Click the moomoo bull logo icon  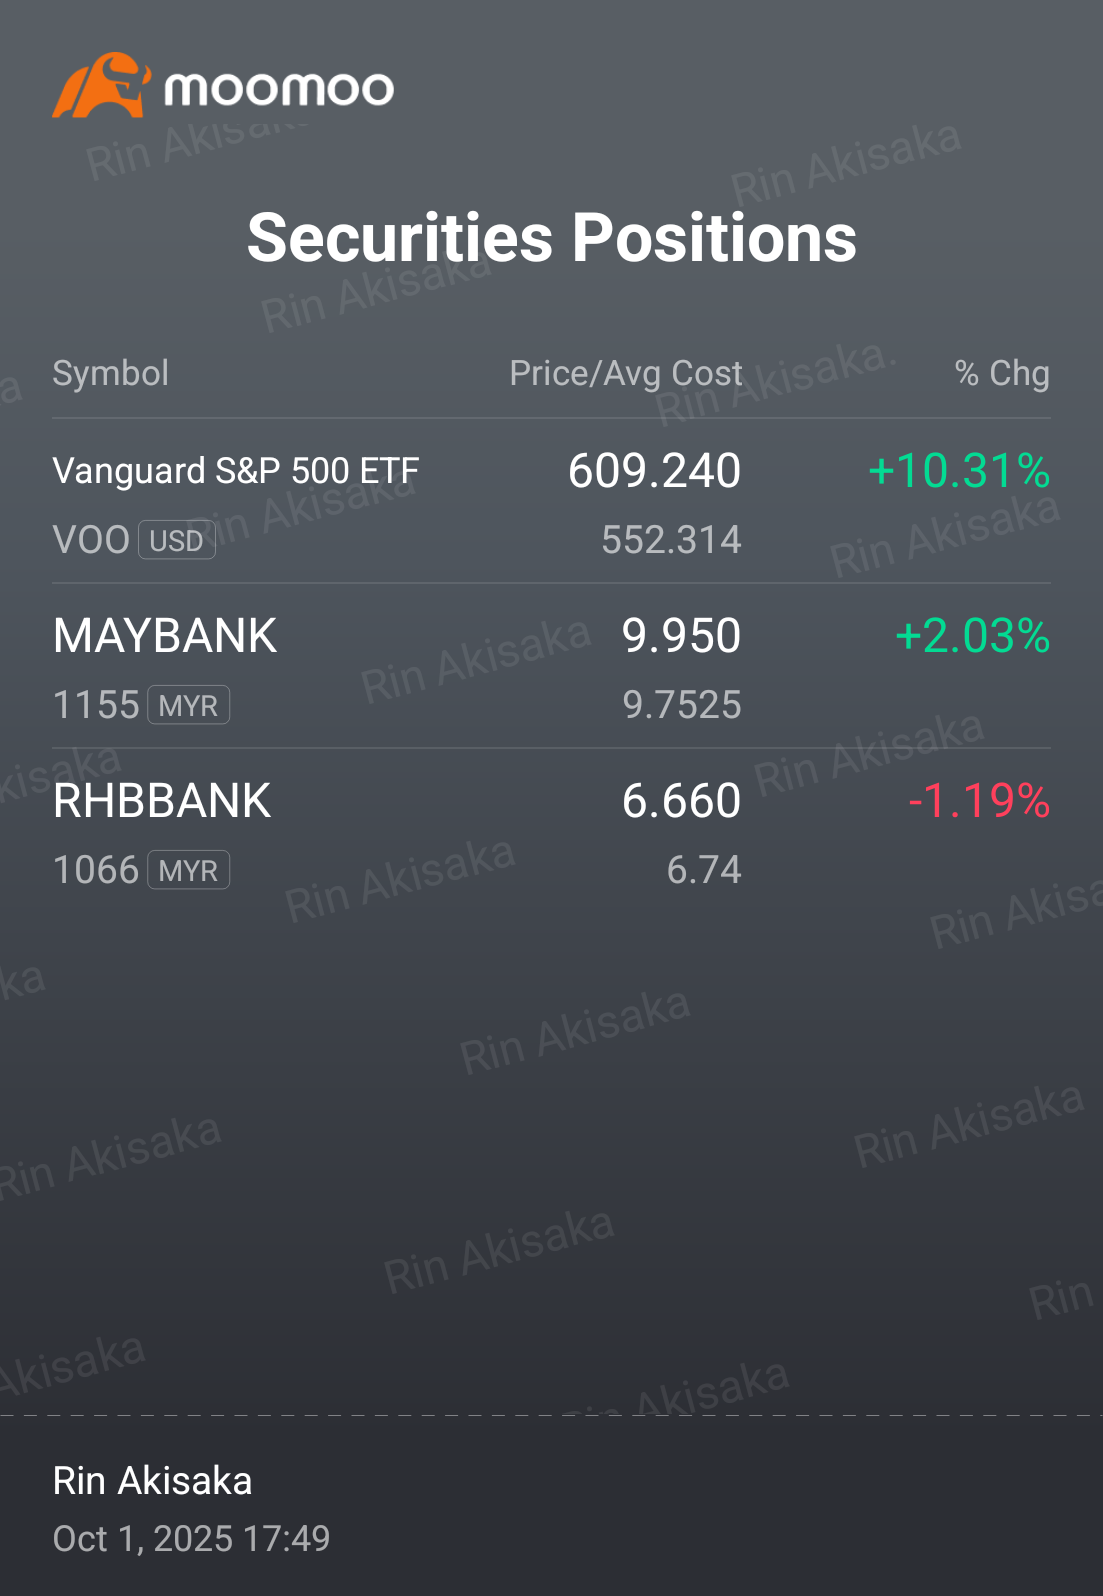[x=102, y=86]
